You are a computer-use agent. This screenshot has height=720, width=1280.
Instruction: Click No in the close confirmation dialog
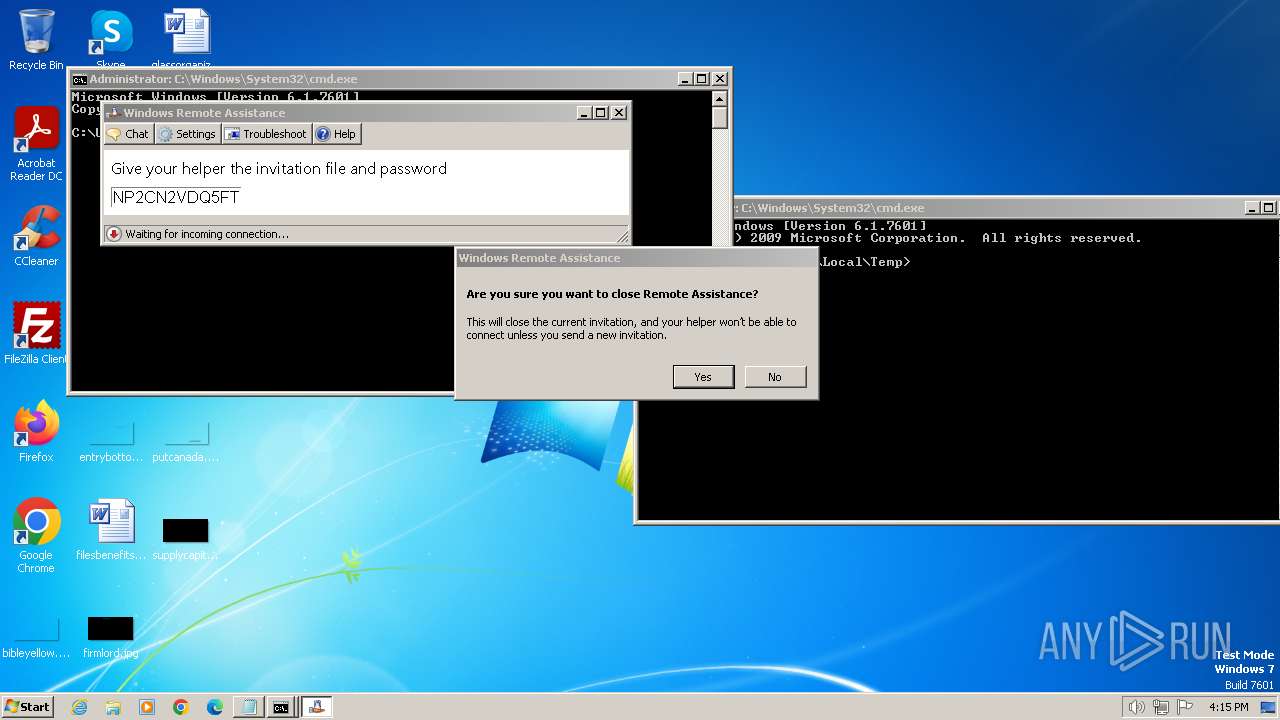[x=775, y=377]
